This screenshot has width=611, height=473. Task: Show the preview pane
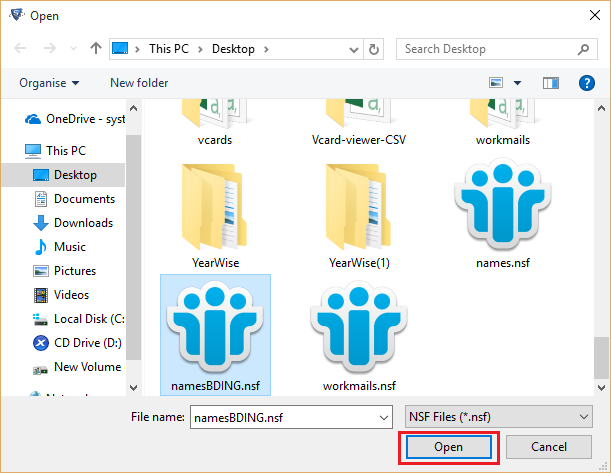[x=551, y=83]
